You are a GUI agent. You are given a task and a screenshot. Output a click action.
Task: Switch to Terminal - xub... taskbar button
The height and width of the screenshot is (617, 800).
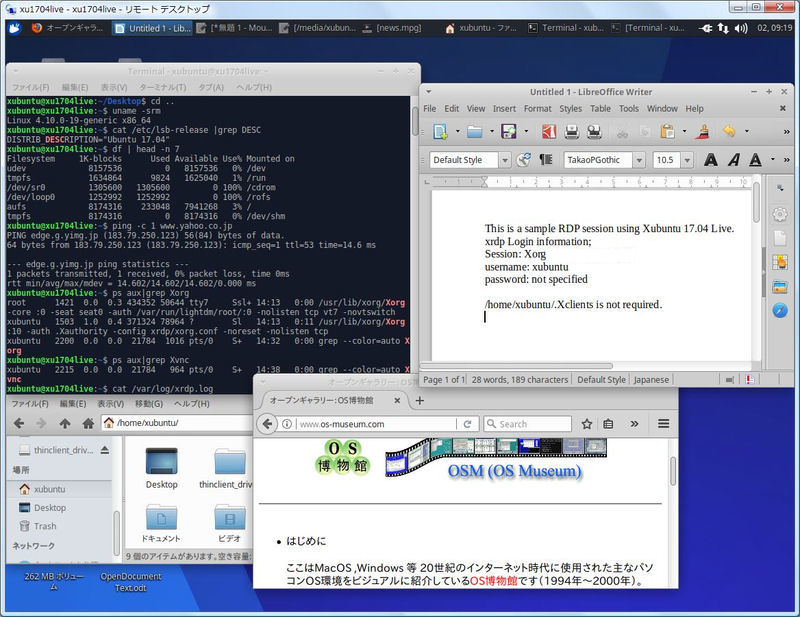point(566,28)
